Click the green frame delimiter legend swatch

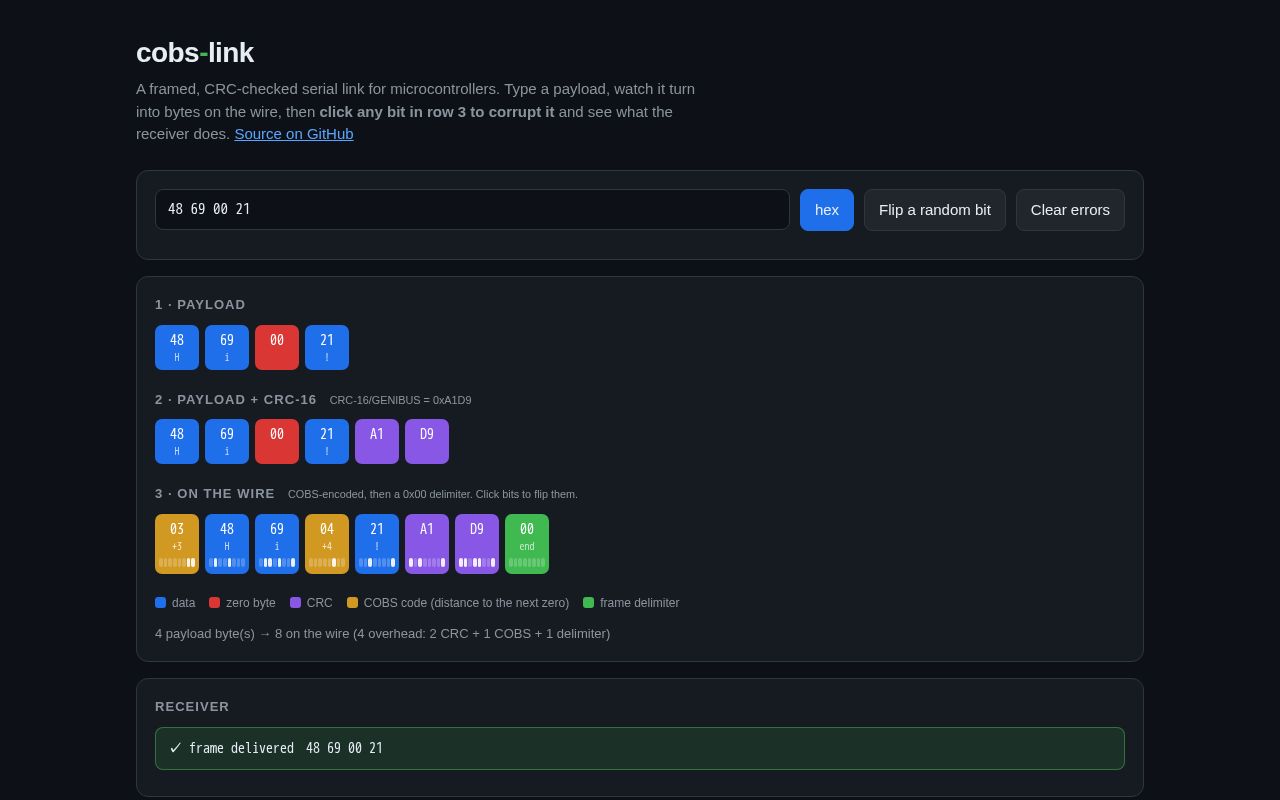pos(588,603)
